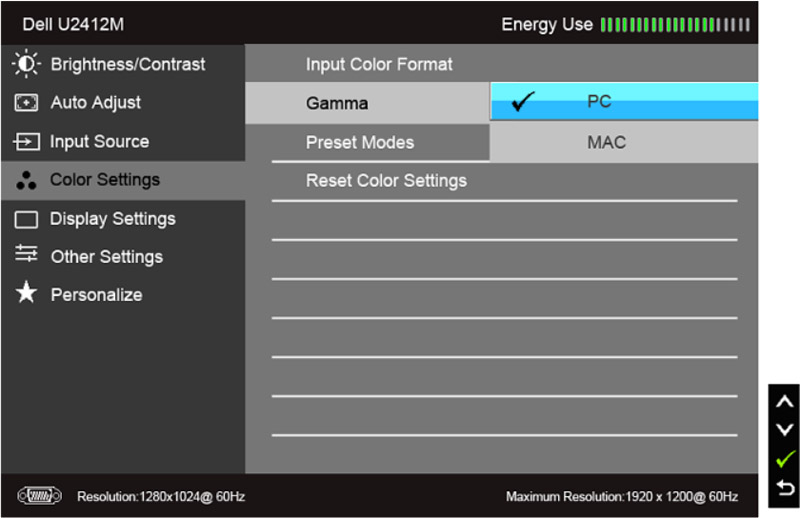The width and height of the screenshot is (800, 518).
Task: Go back with the return arrow button
Action: pyautogui.click(x=785, y=488)
